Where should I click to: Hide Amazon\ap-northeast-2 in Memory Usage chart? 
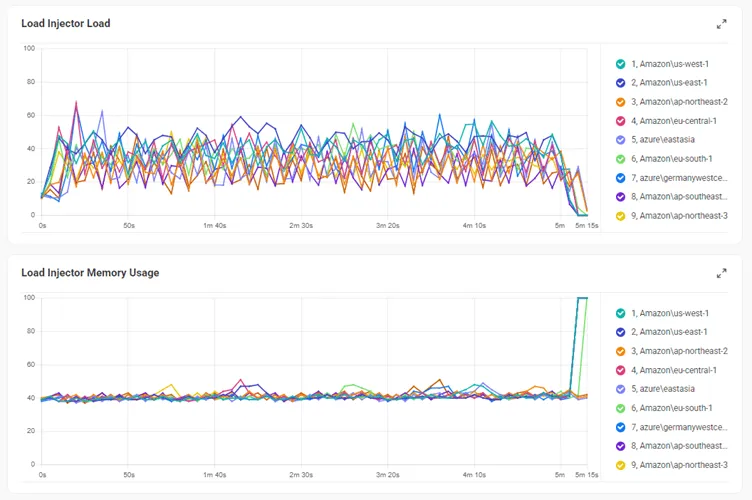coord(621,351)
